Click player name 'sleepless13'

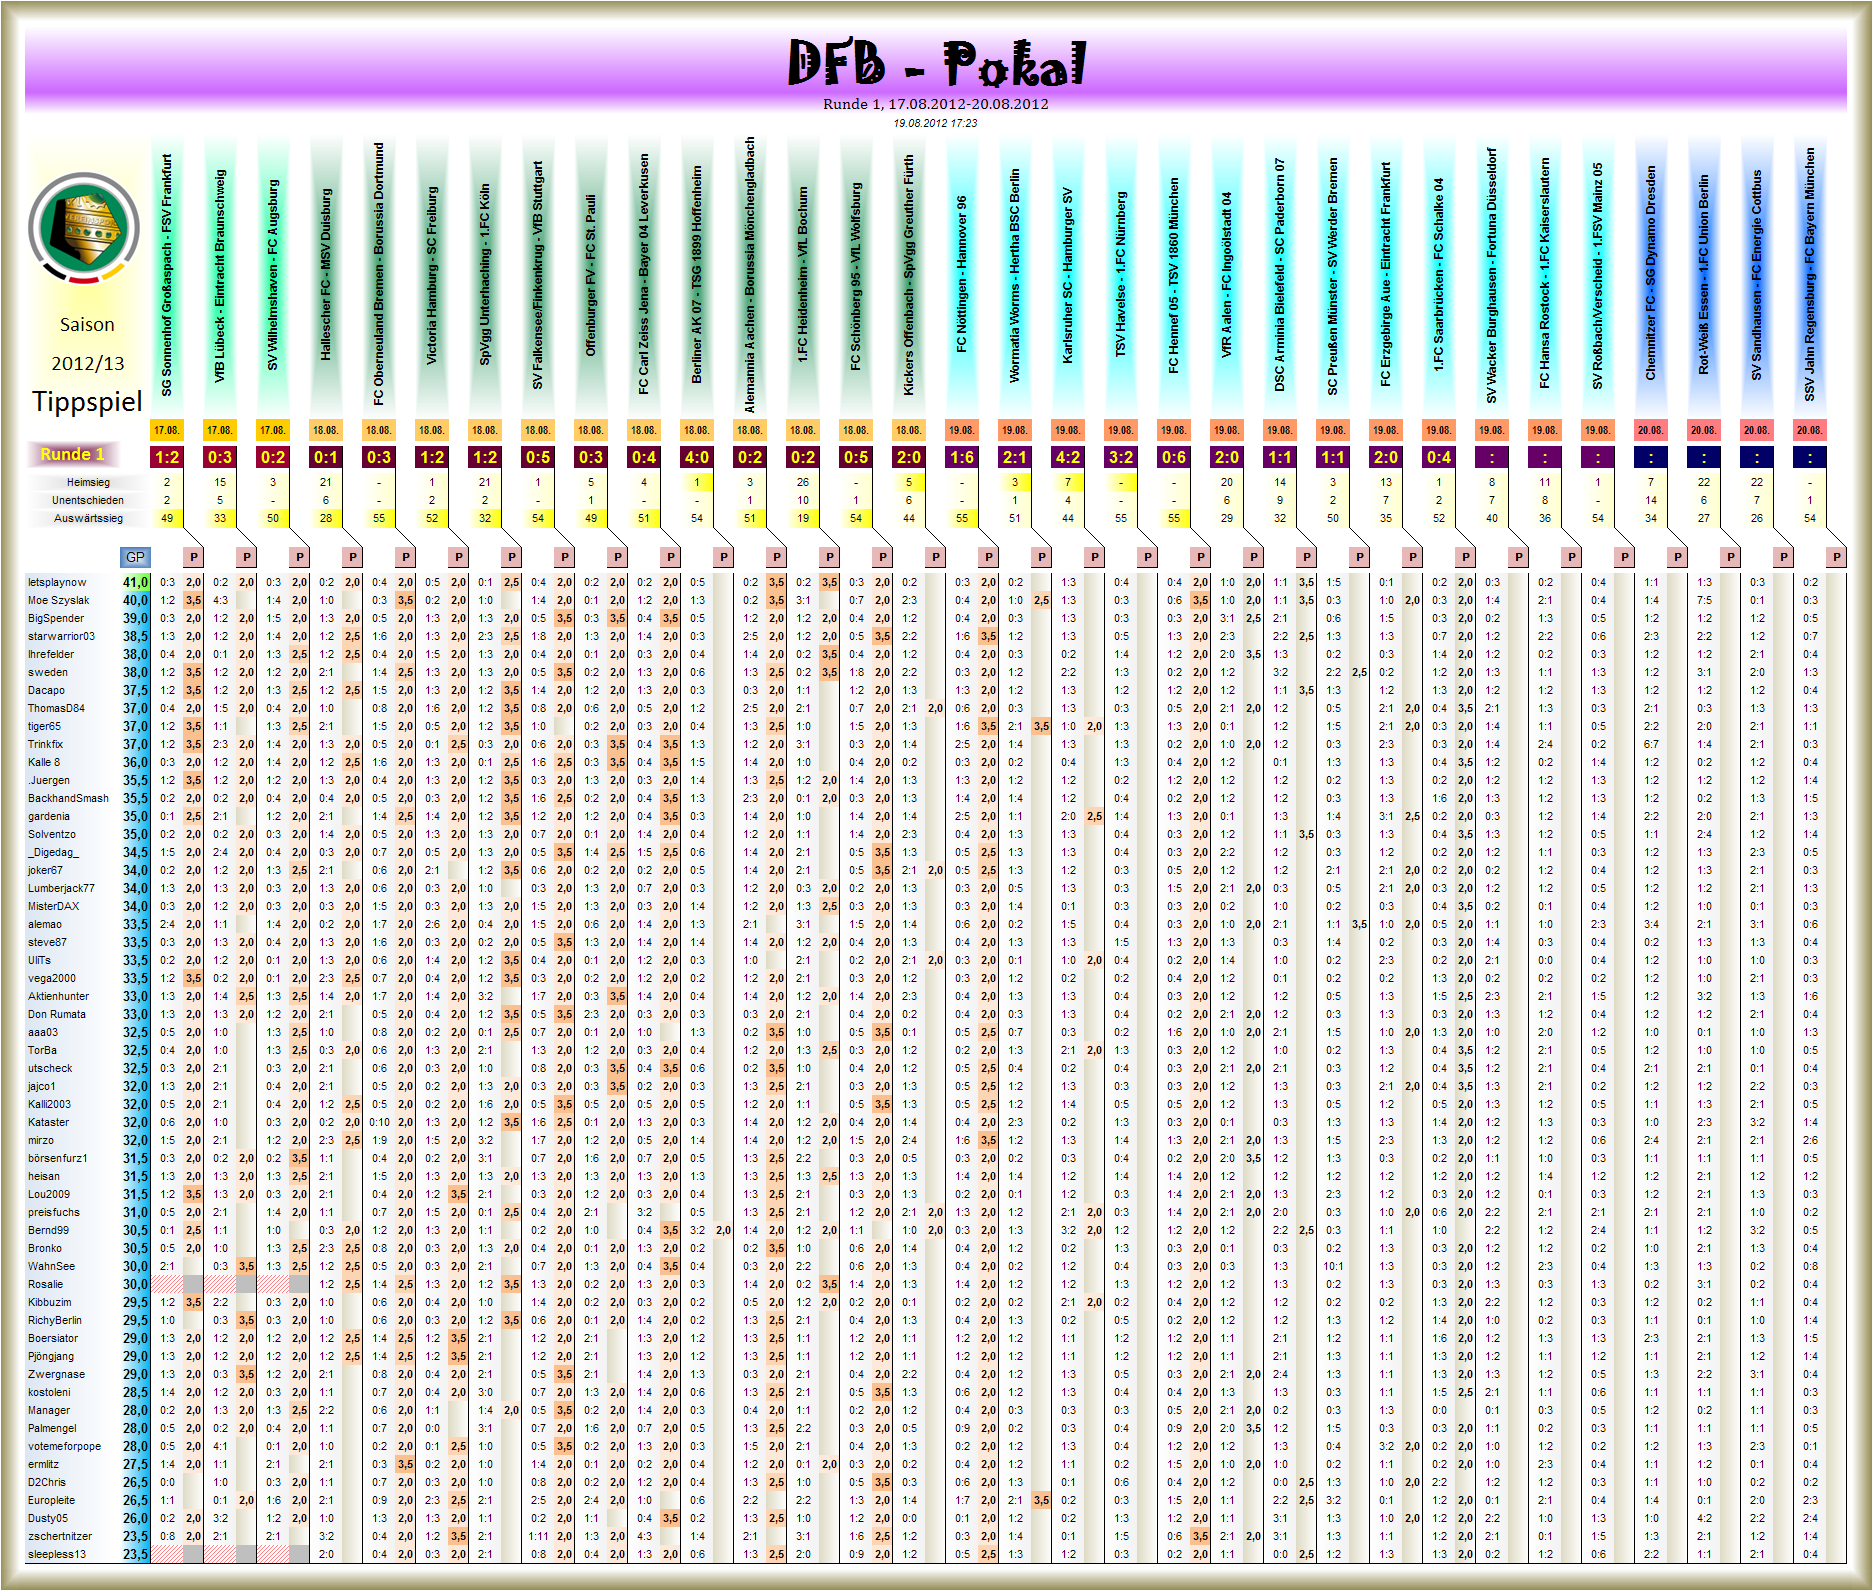coord(57,1554)
